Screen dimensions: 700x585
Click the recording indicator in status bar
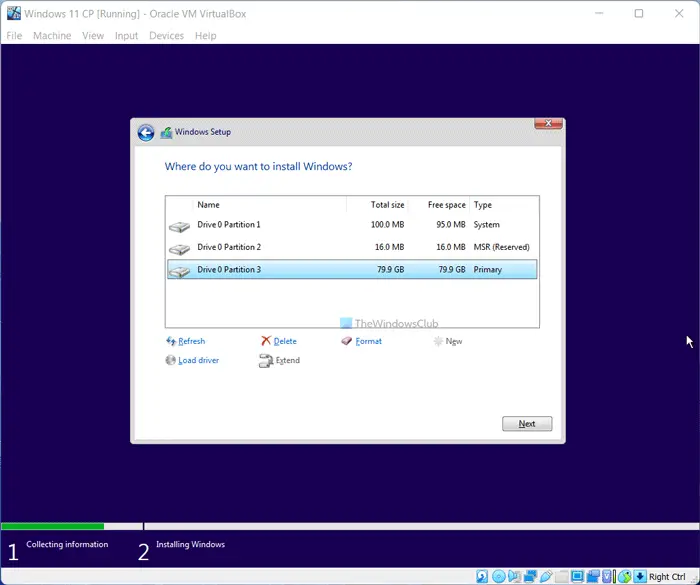(x=593, y=577)
